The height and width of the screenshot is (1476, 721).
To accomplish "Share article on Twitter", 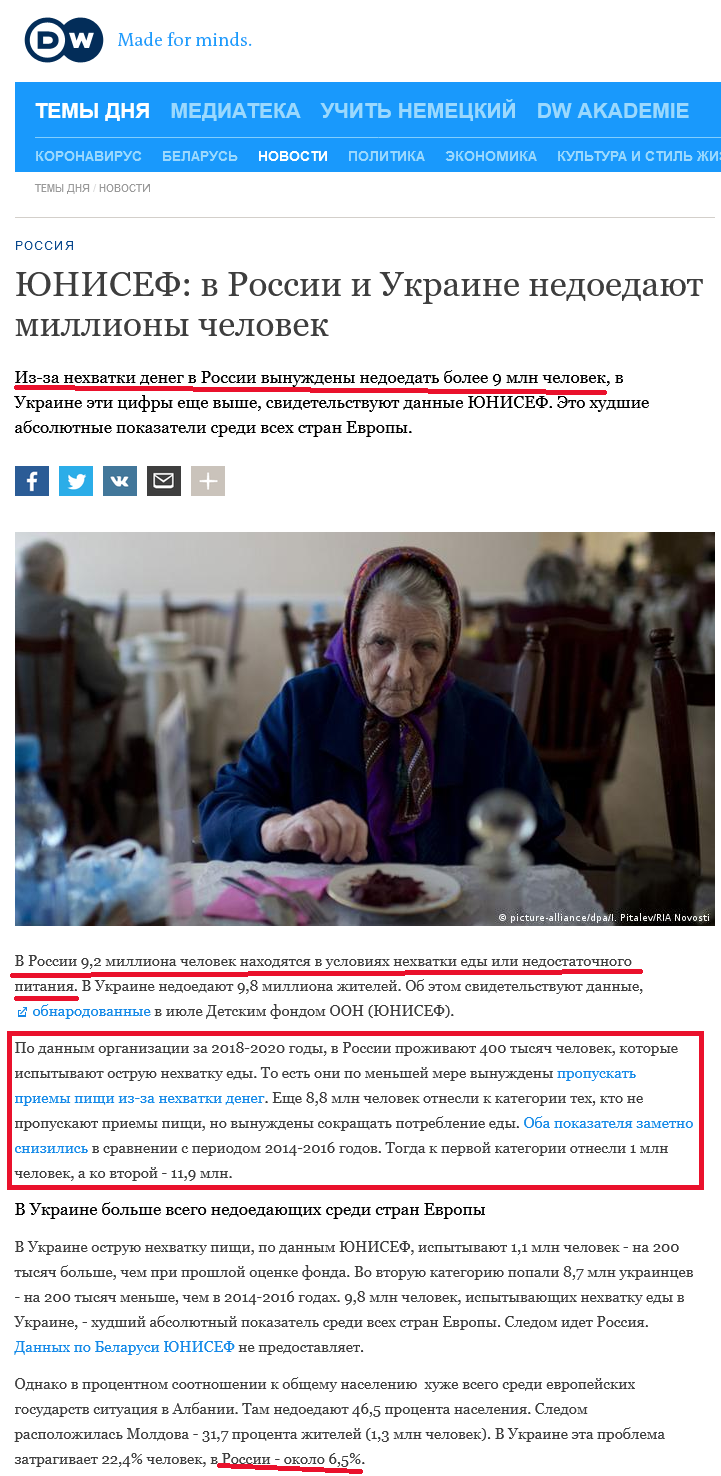I will click(76, 481).
